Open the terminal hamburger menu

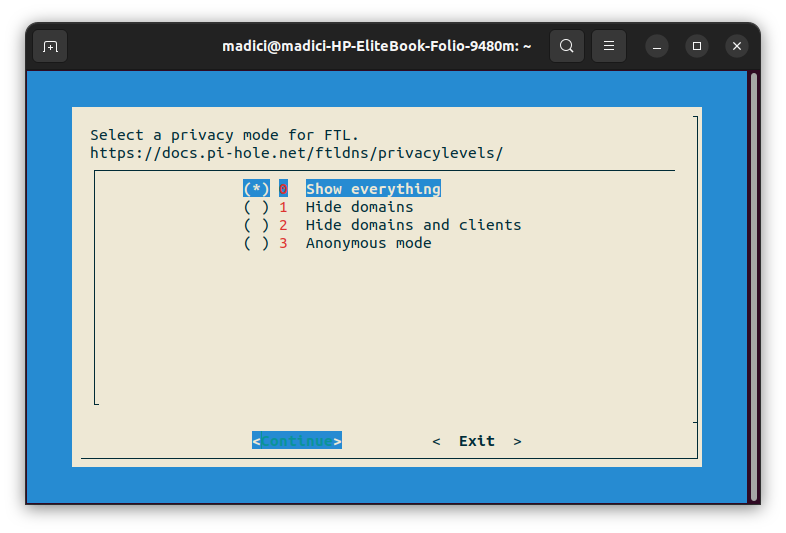tap(609, 46)
